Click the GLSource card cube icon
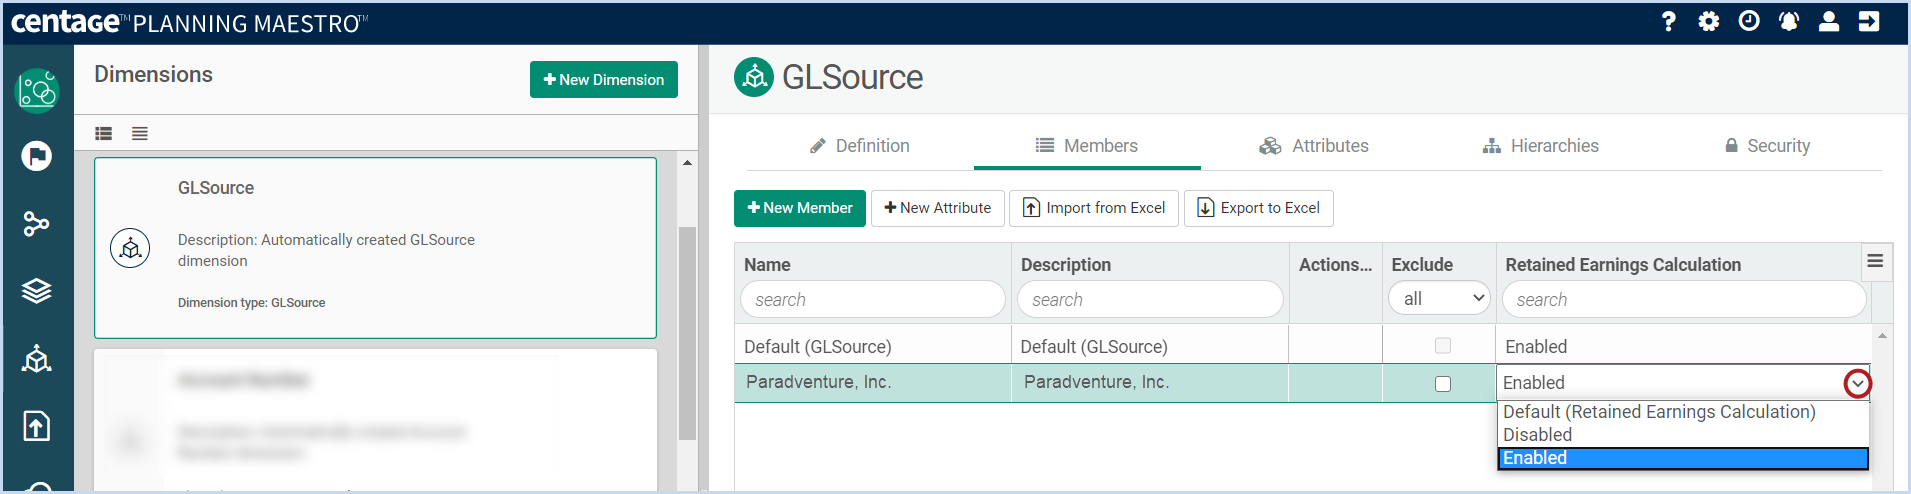The height and width of the screenshot is (494, 1911). pos(130,248)
